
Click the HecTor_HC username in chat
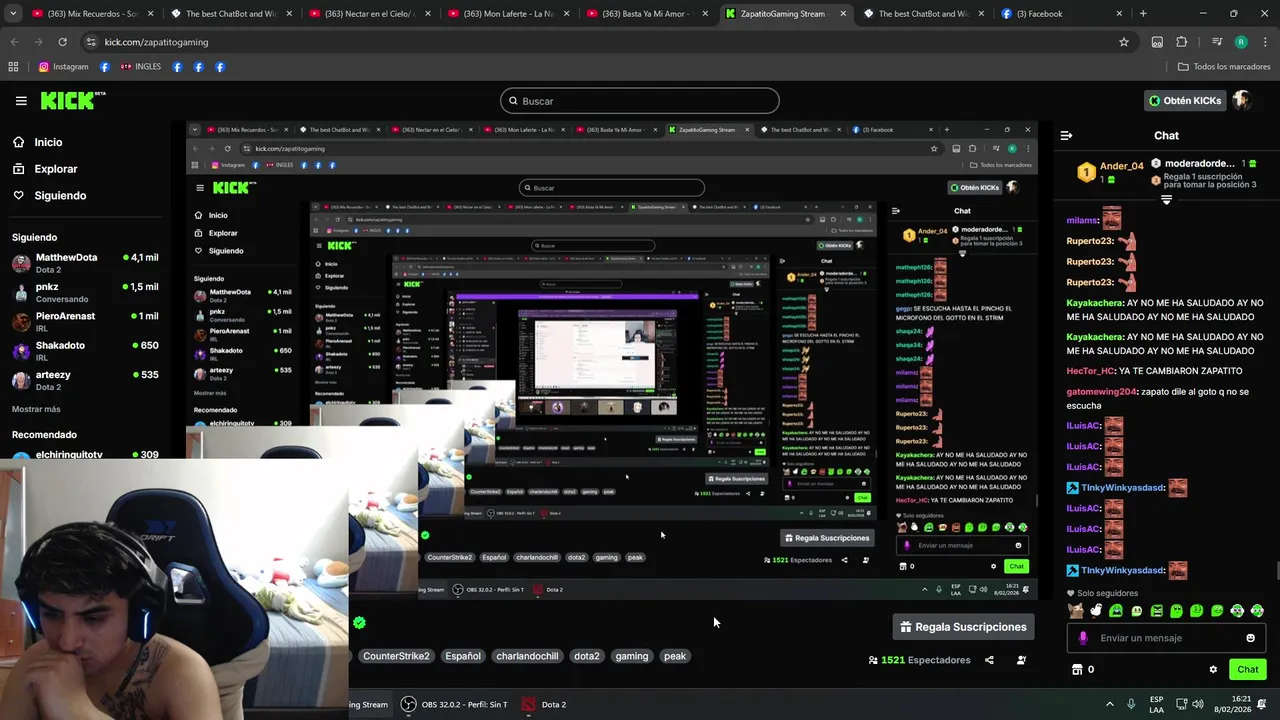pos(1090,371)
